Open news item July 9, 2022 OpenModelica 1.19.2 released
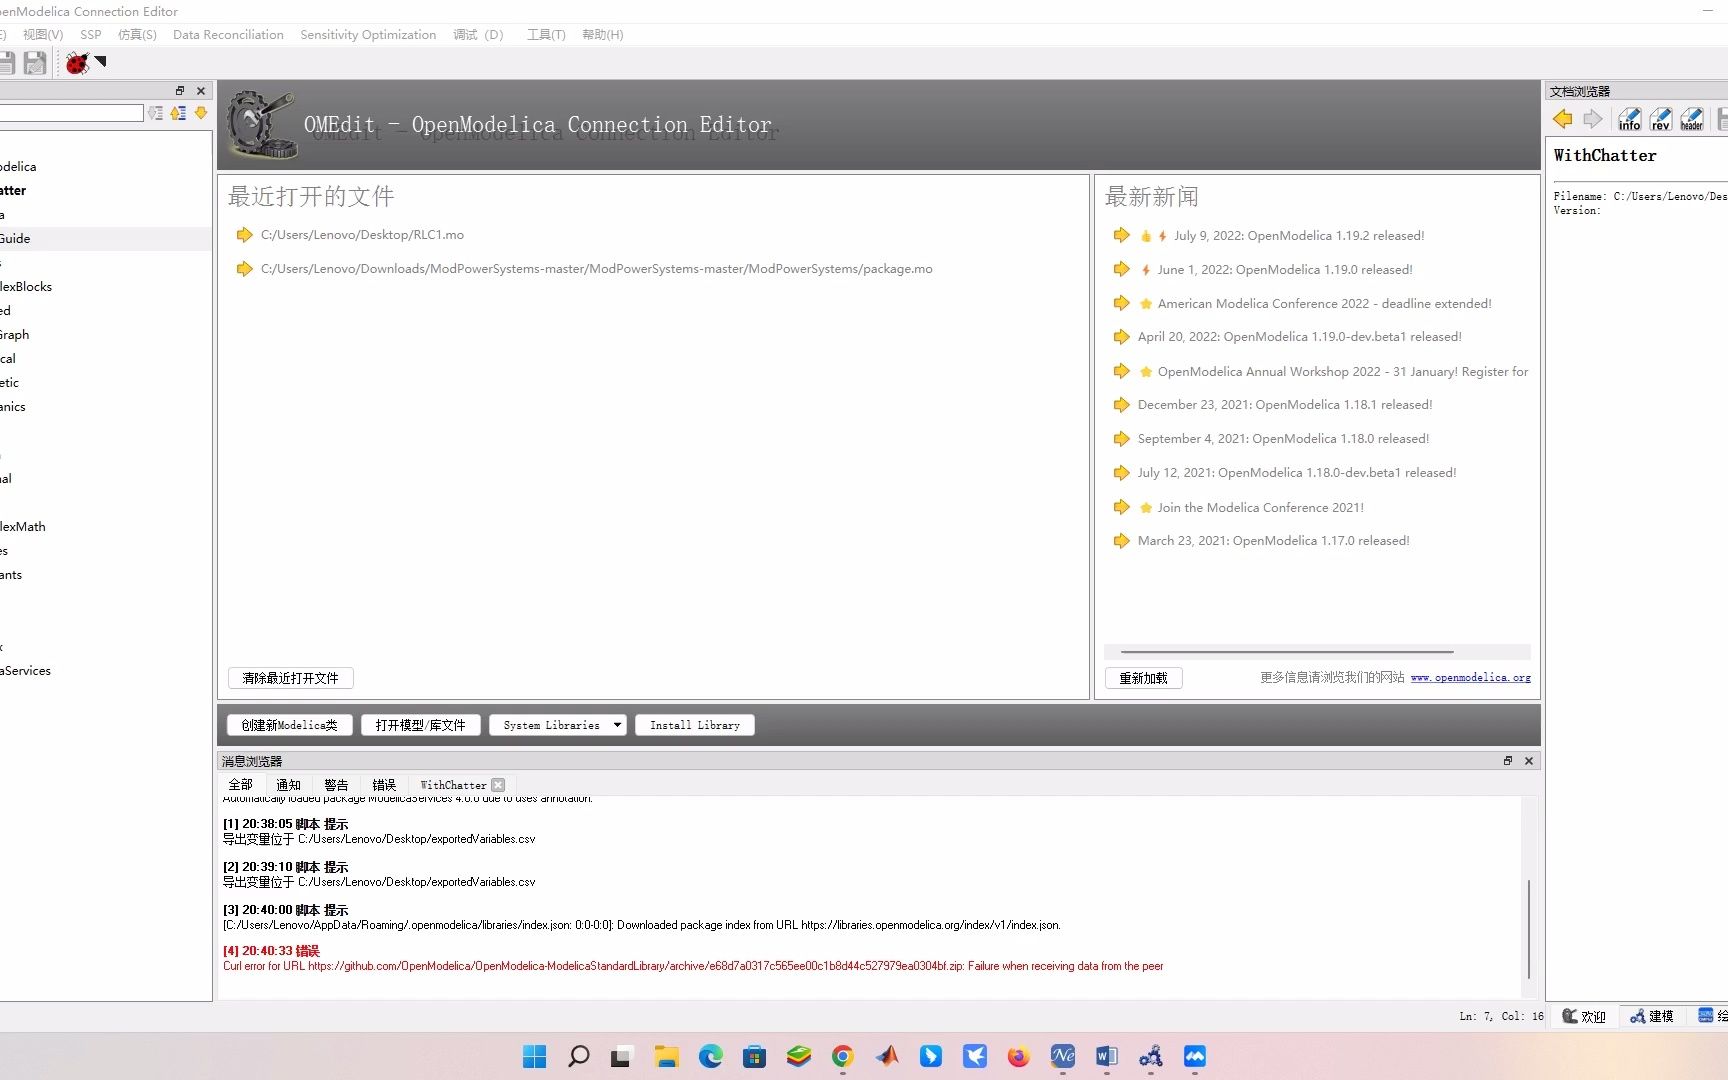The image size is (1728, 1080). point(1299,236)
